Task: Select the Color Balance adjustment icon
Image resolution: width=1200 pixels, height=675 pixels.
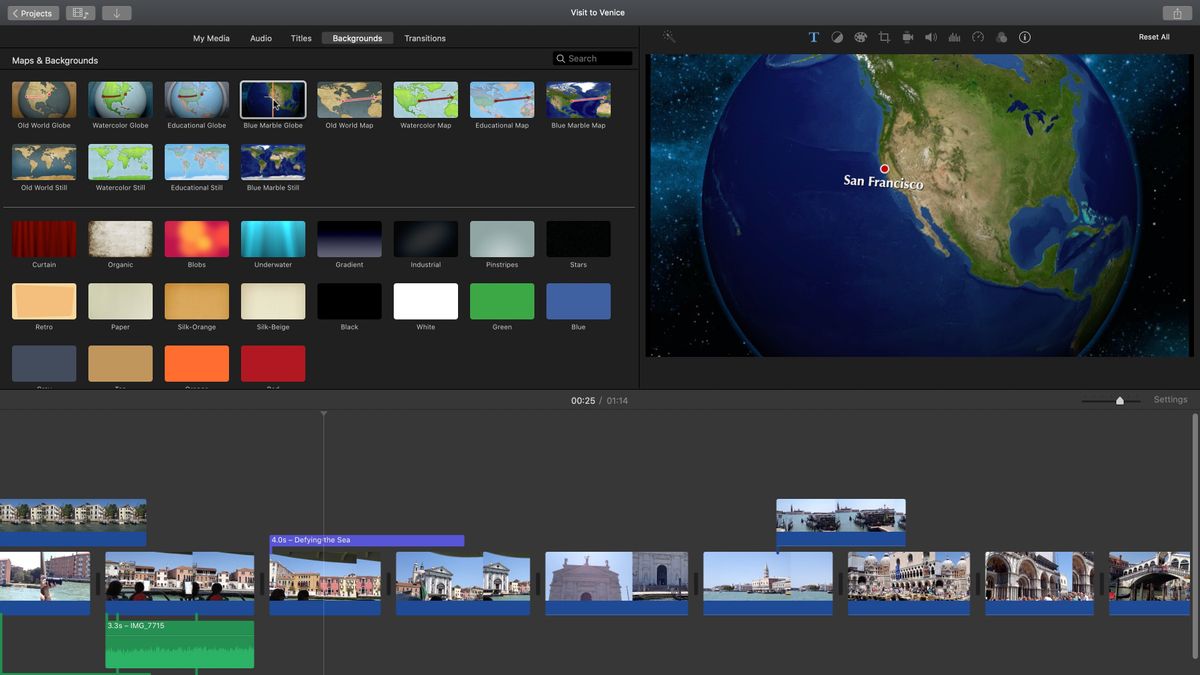Action: click(x=837, y=37)
